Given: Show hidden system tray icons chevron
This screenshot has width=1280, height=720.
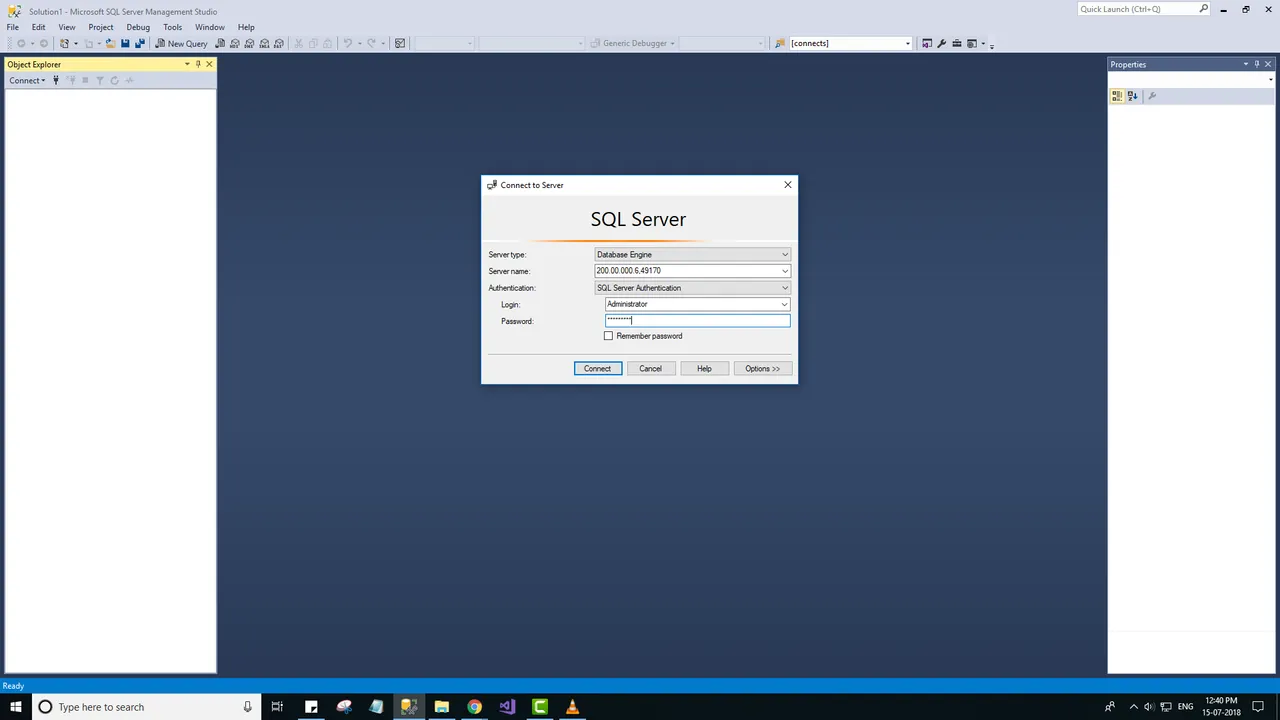Looking at the screenshot, I should pos(1133,707).
